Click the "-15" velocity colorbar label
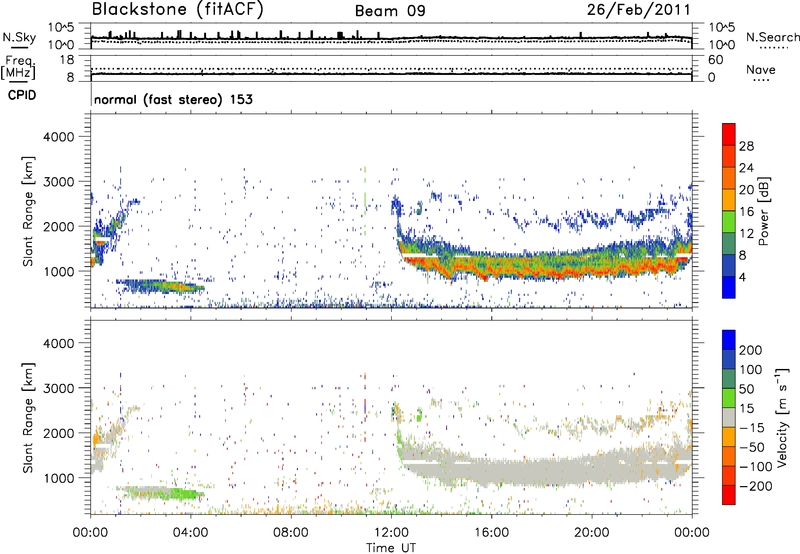Screen dimensions: 800x554 pyautogui.click(x=751, y=428)
